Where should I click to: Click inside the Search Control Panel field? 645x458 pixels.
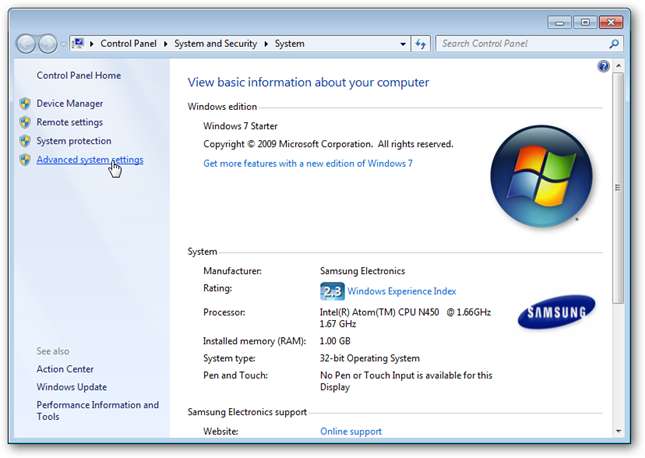coord(520,44)
